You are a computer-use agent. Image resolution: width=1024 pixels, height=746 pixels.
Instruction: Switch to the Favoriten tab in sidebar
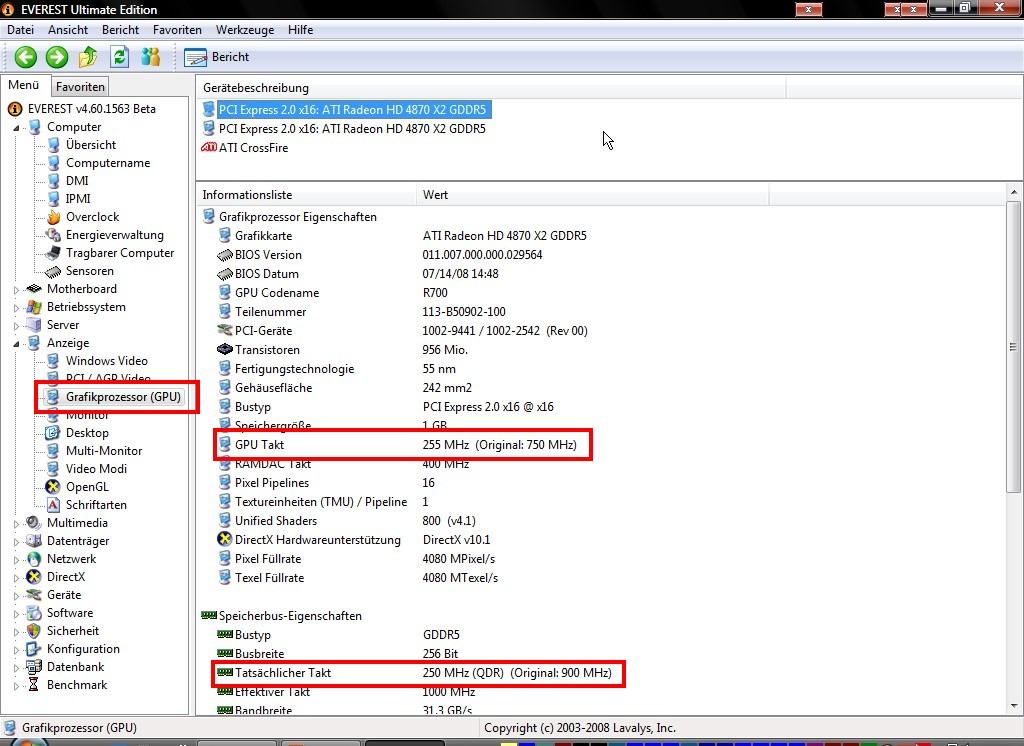(80, 87)
